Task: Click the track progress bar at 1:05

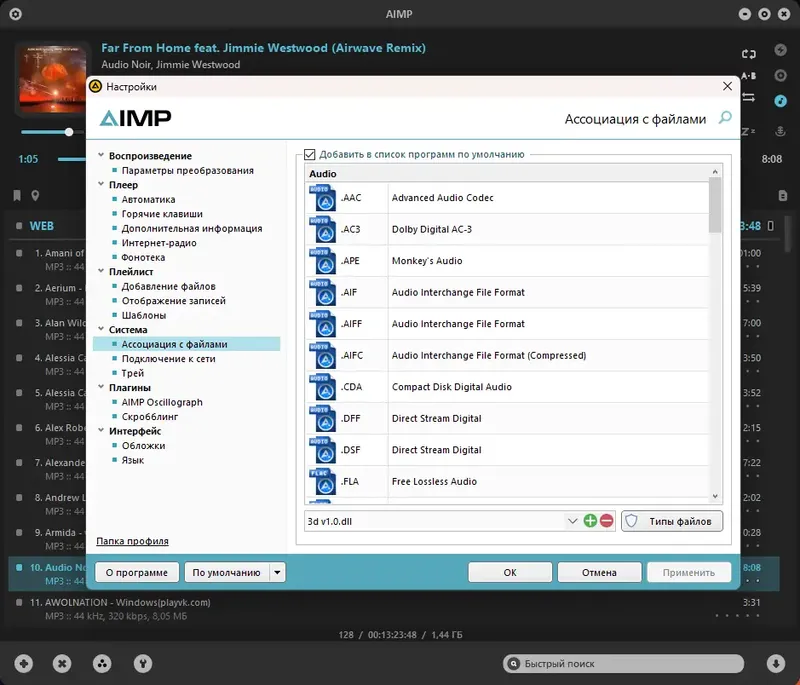Action: coord(71,159)
